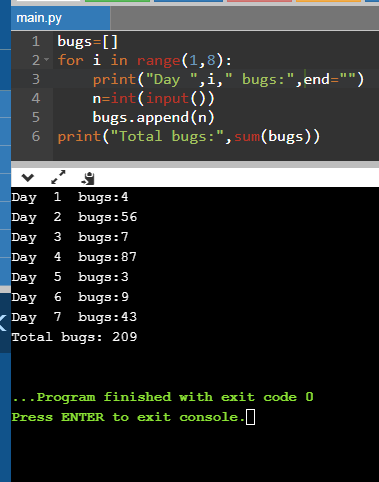
Task: Click line number 6 in gutter
Action: (x=36, y=136)
